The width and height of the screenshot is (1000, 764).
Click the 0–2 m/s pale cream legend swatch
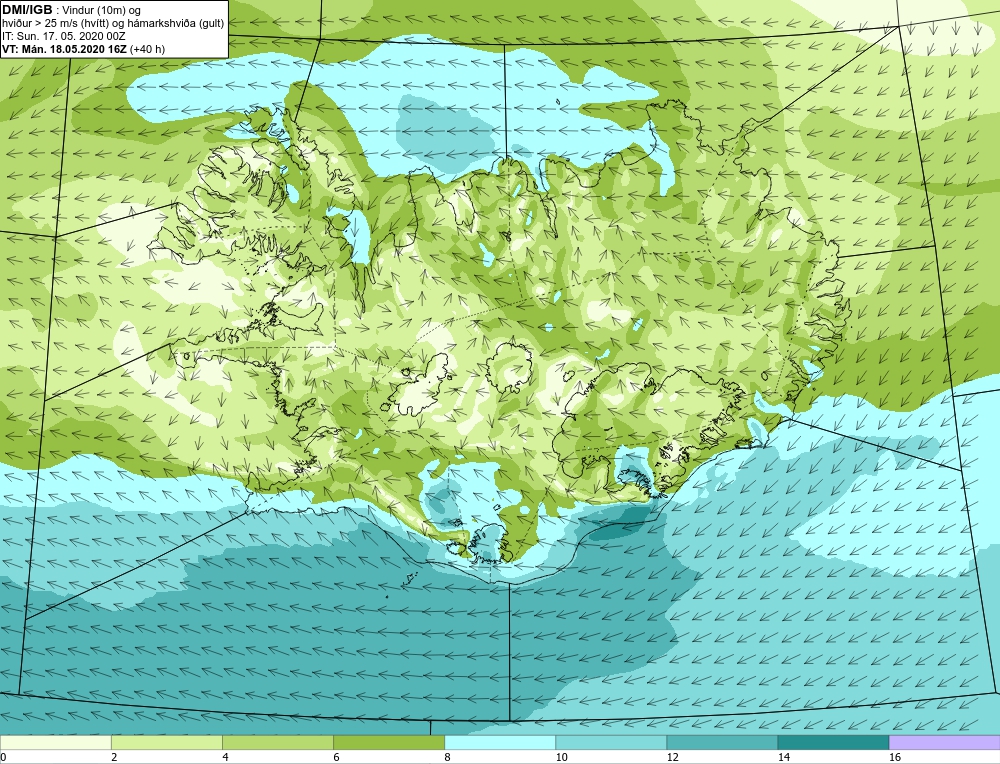[x=55, y=742]
